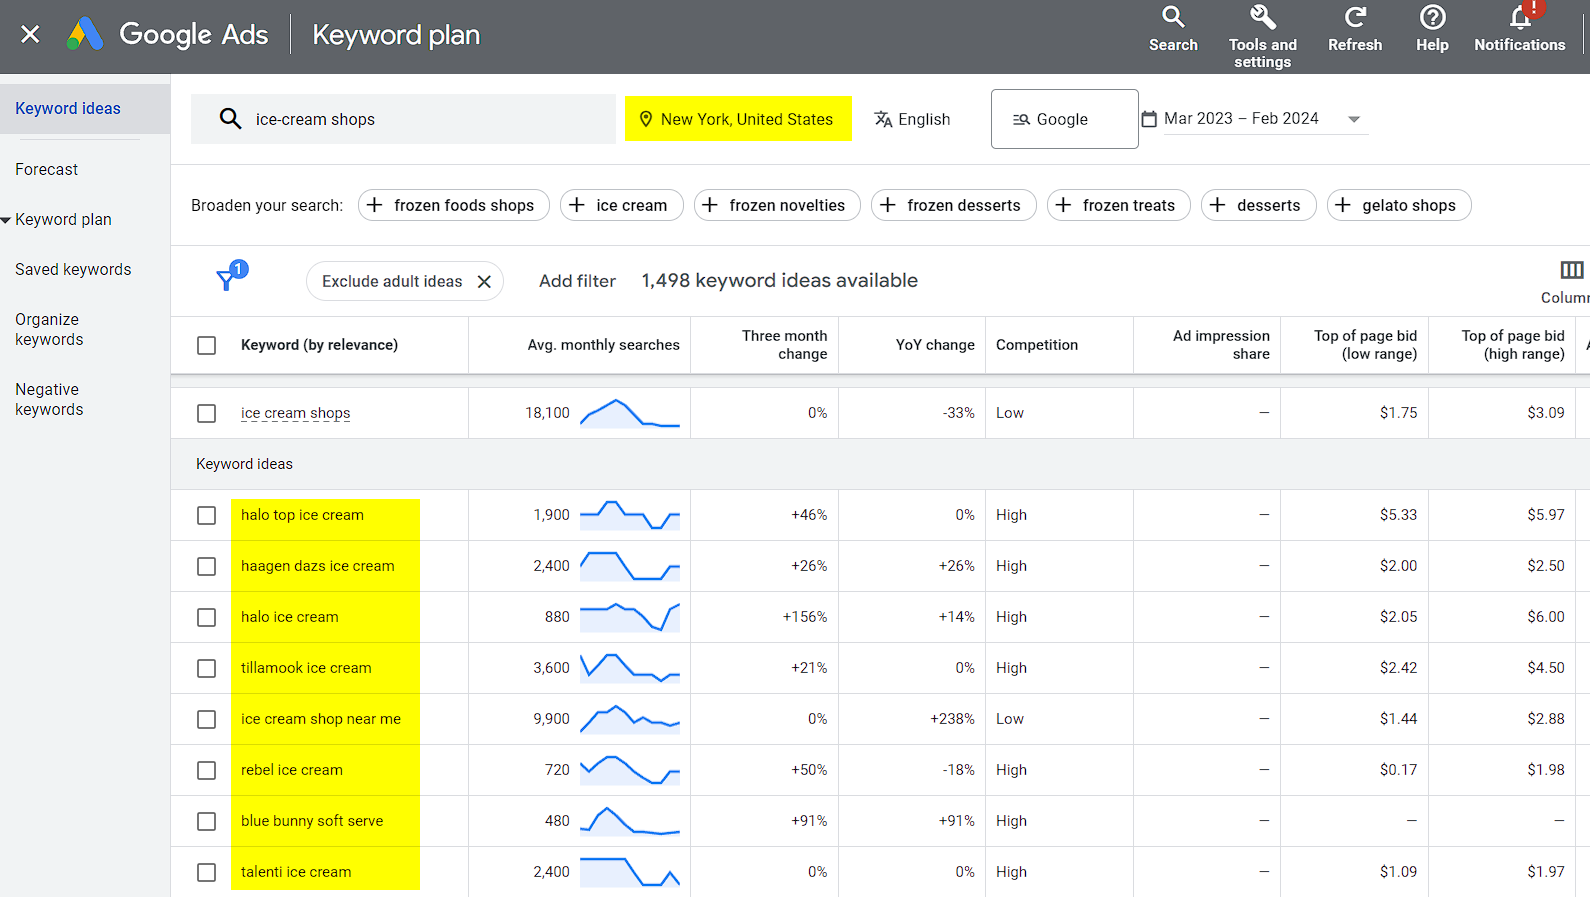Open Saved keywords in sidebar
1590x897 pixels.
pyautogui.click(x=73, y=270)
